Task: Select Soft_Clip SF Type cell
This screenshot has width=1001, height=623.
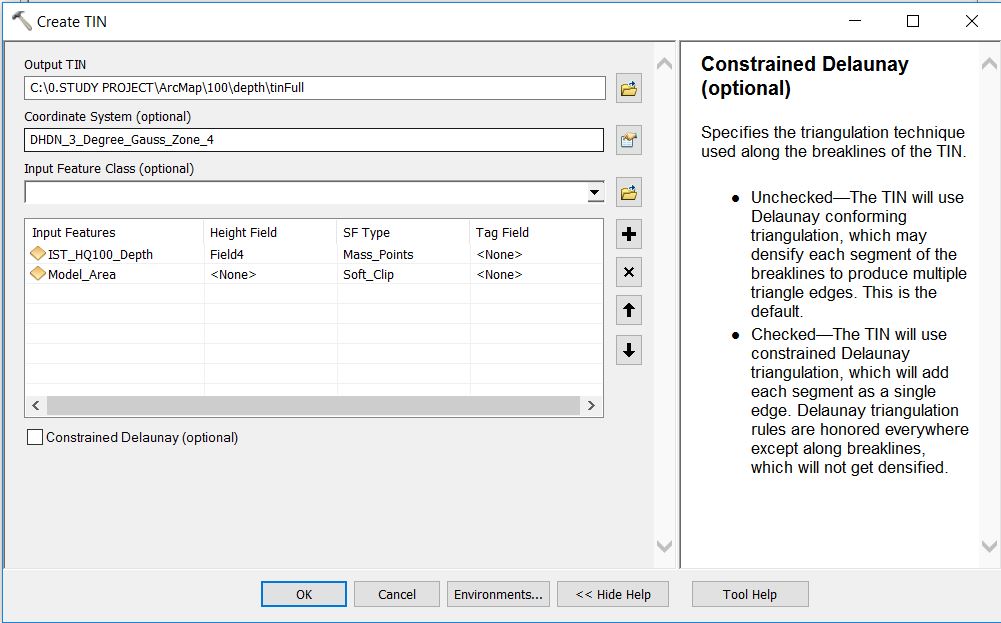Action: click(x=403, y=274)
